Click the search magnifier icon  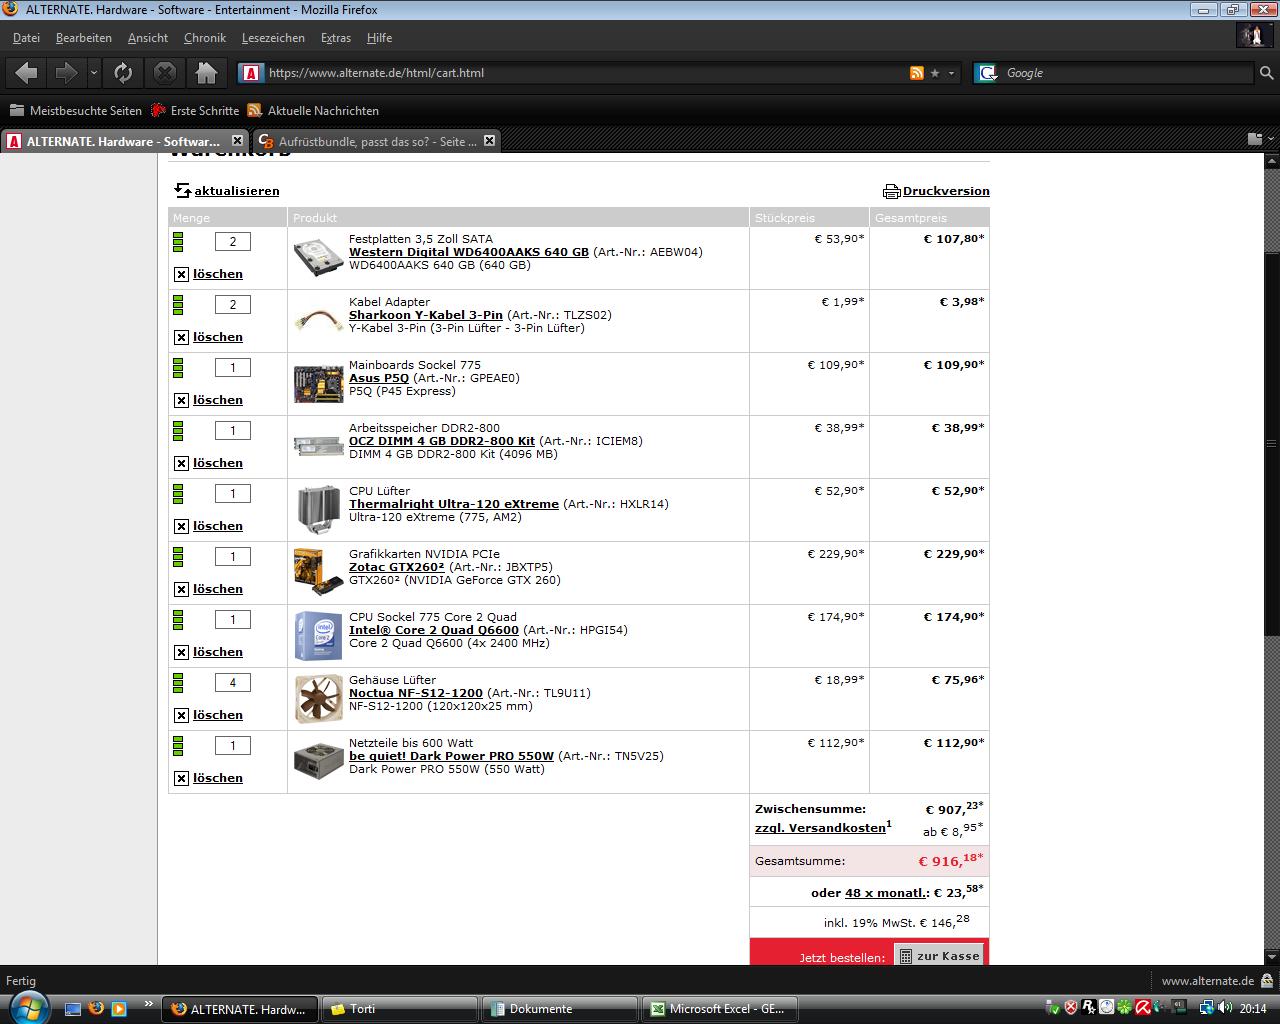pos(1266,73)
